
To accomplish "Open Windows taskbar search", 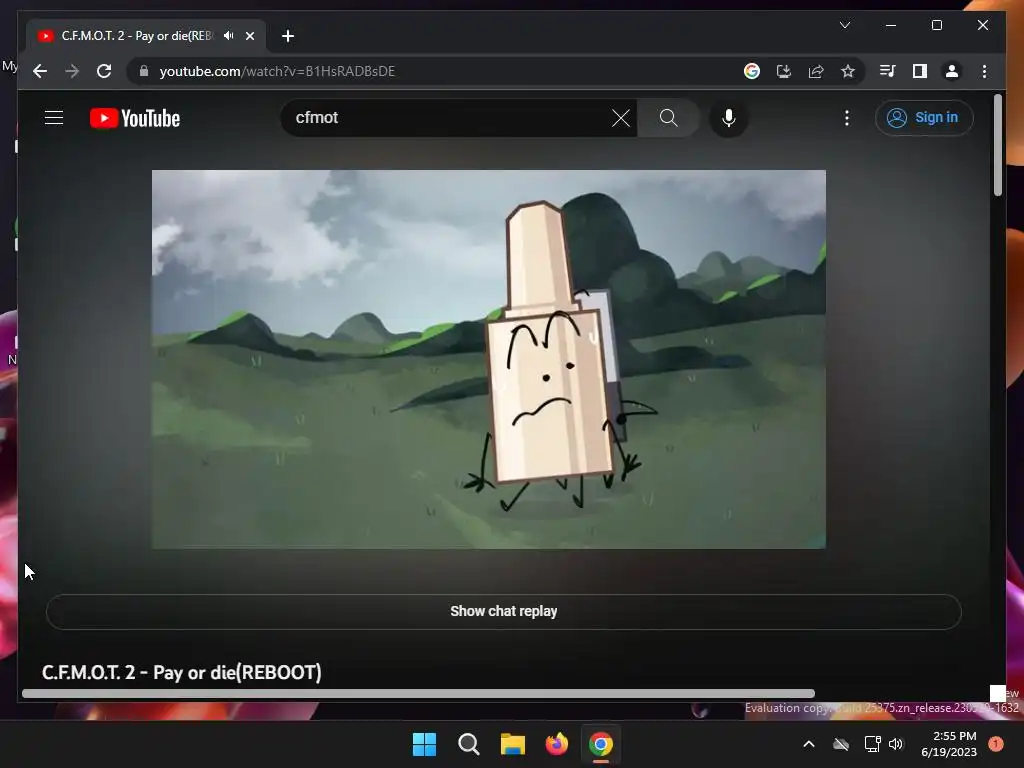I will coord(468,744).
